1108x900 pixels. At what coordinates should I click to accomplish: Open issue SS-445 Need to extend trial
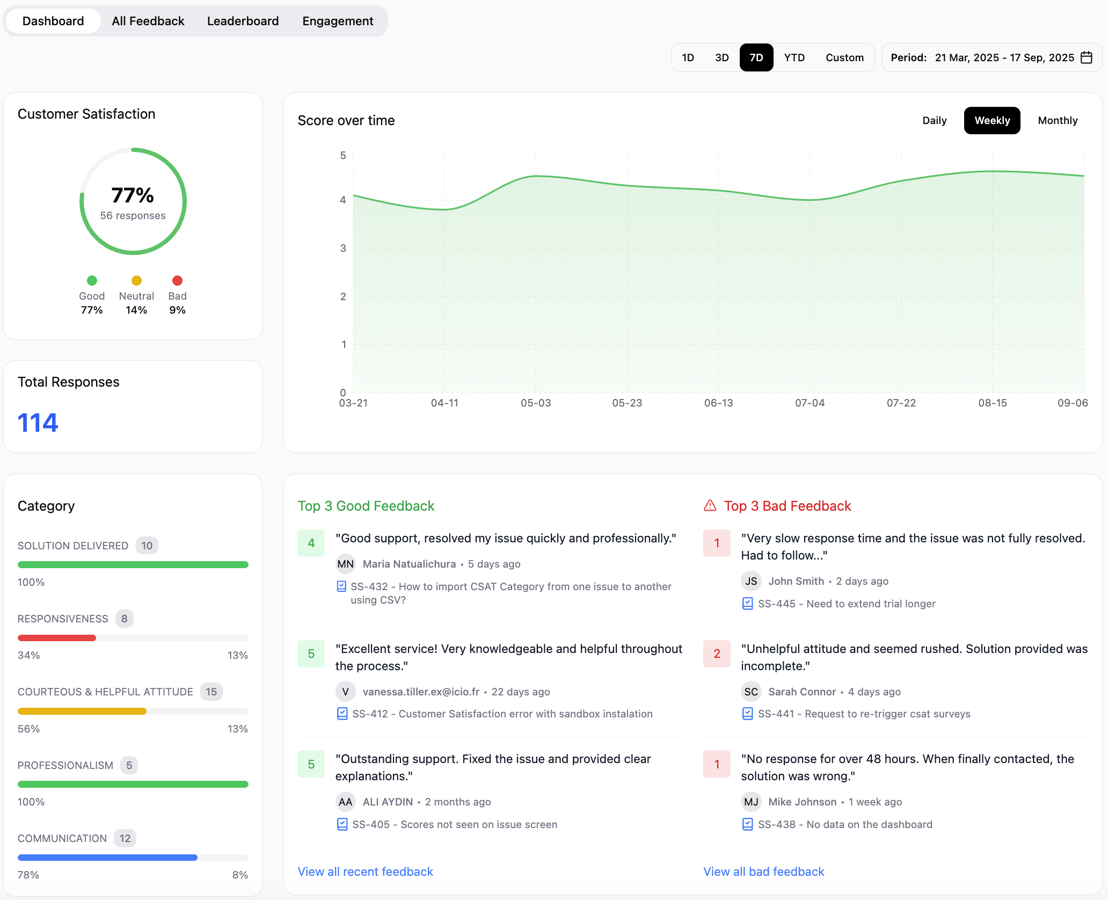pyautogui.click(x=847, y=603)
